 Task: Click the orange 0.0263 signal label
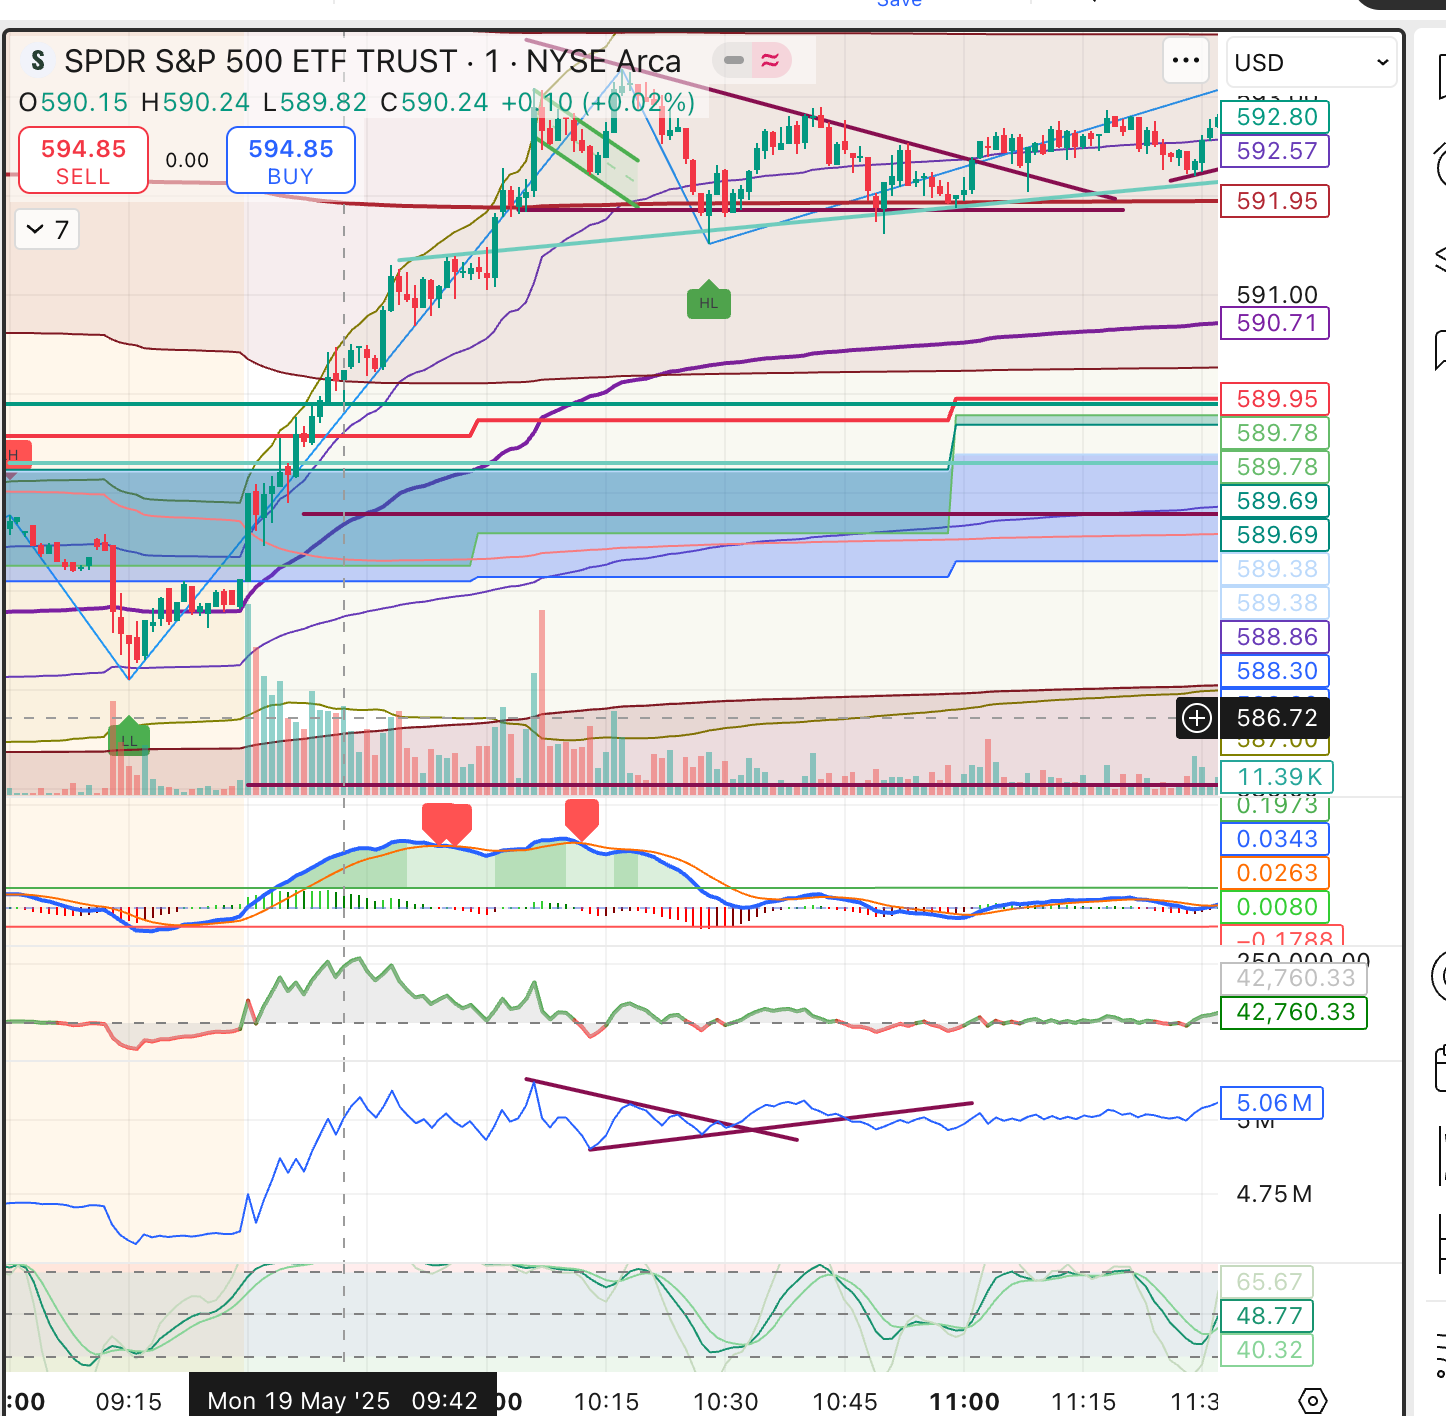click(x=1276, y=873)
